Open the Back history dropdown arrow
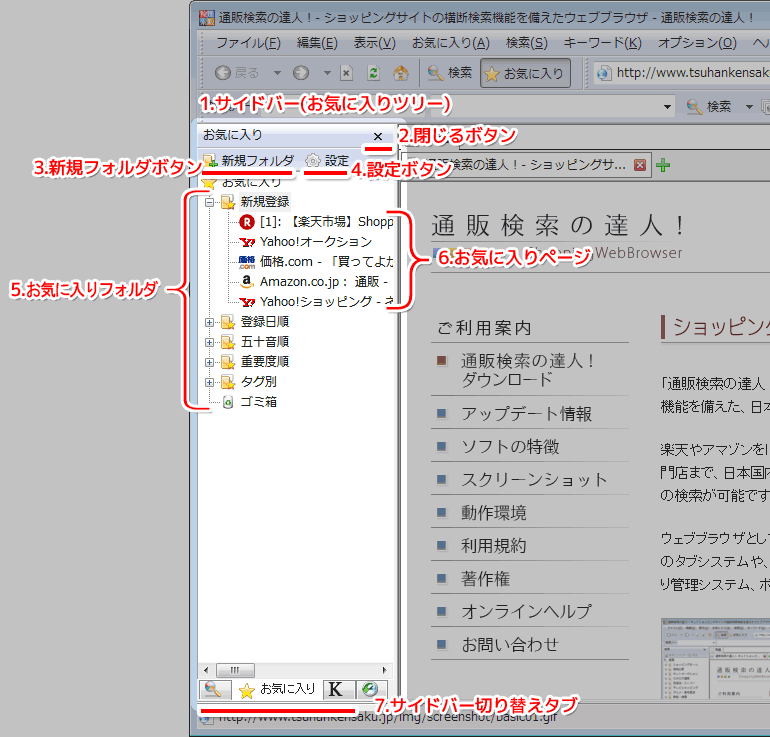Viewport: 770px width, 737px height. tap(277, 73)
